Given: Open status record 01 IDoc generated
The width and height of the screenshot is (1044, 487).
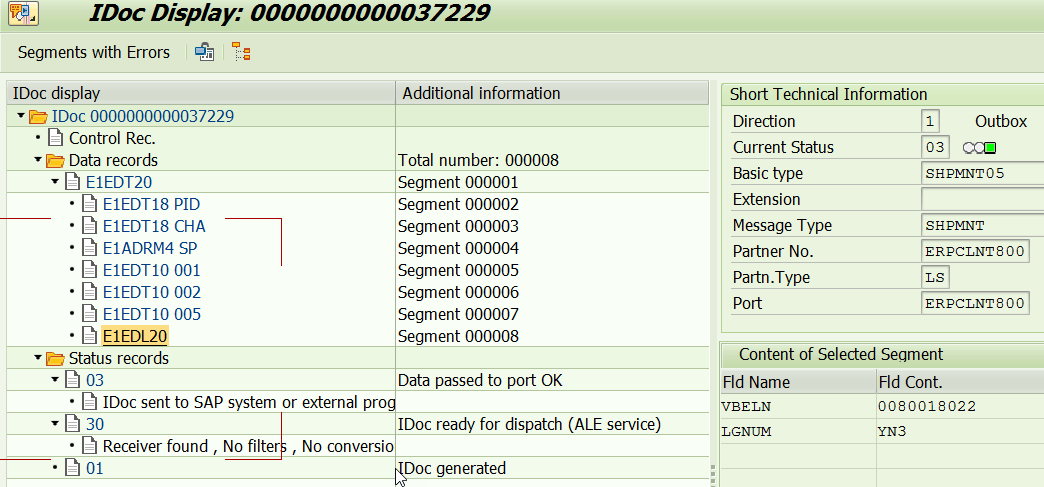Looking at the screenshot, I should [x=95, y=468].
